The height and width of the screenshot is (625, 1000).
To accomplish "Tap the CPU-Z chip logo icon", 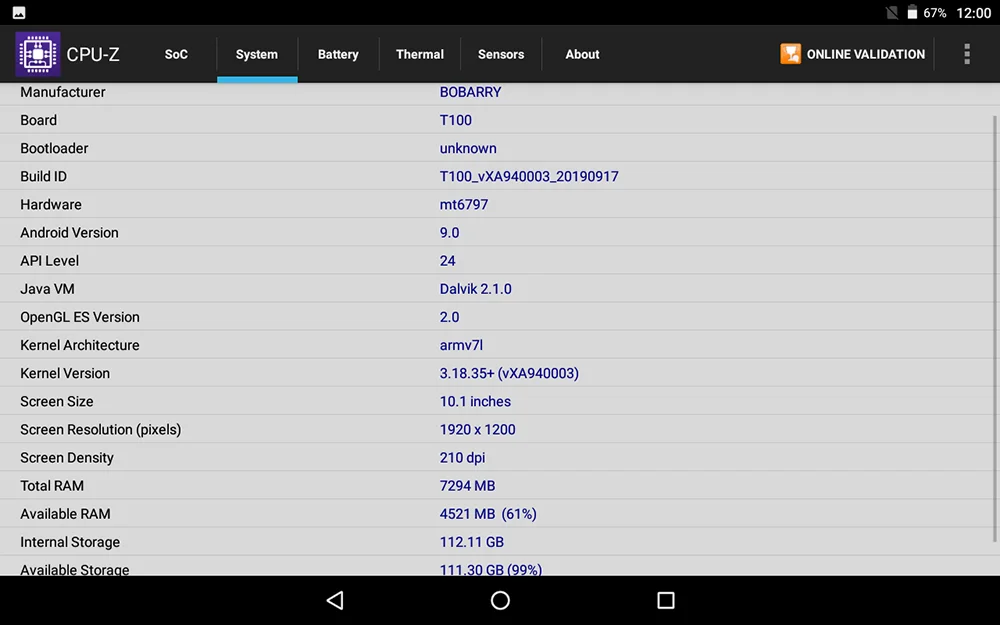I will click(38, 54).
